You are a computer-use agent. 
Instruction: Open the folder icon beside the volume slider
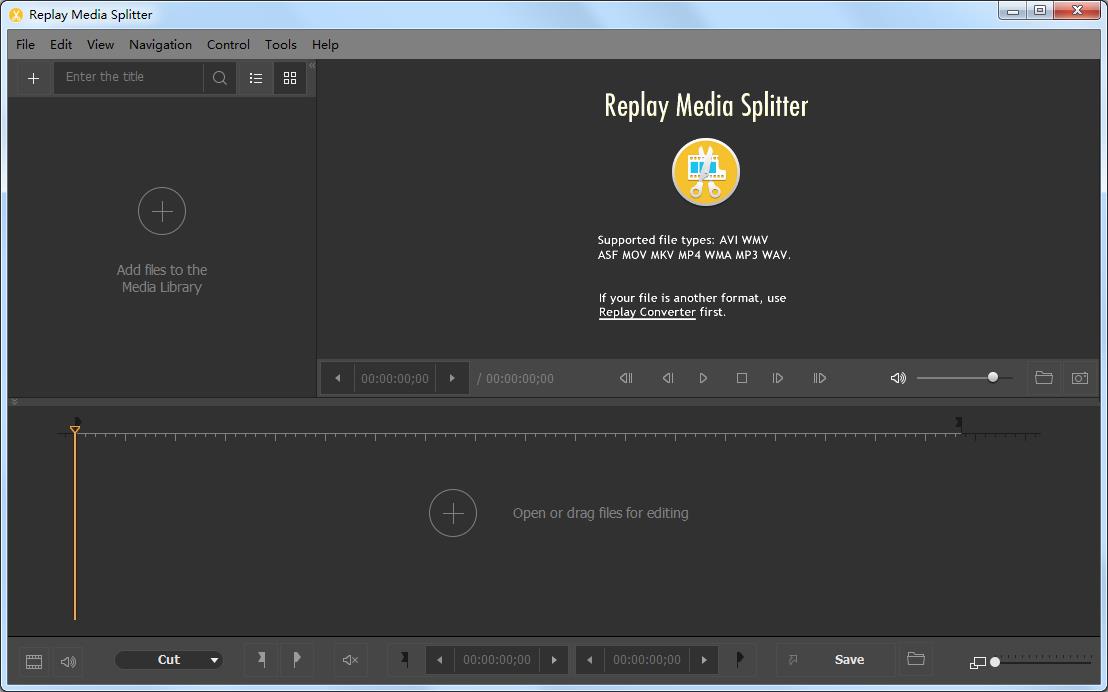pyautogui.click(x=1043, y=378)
